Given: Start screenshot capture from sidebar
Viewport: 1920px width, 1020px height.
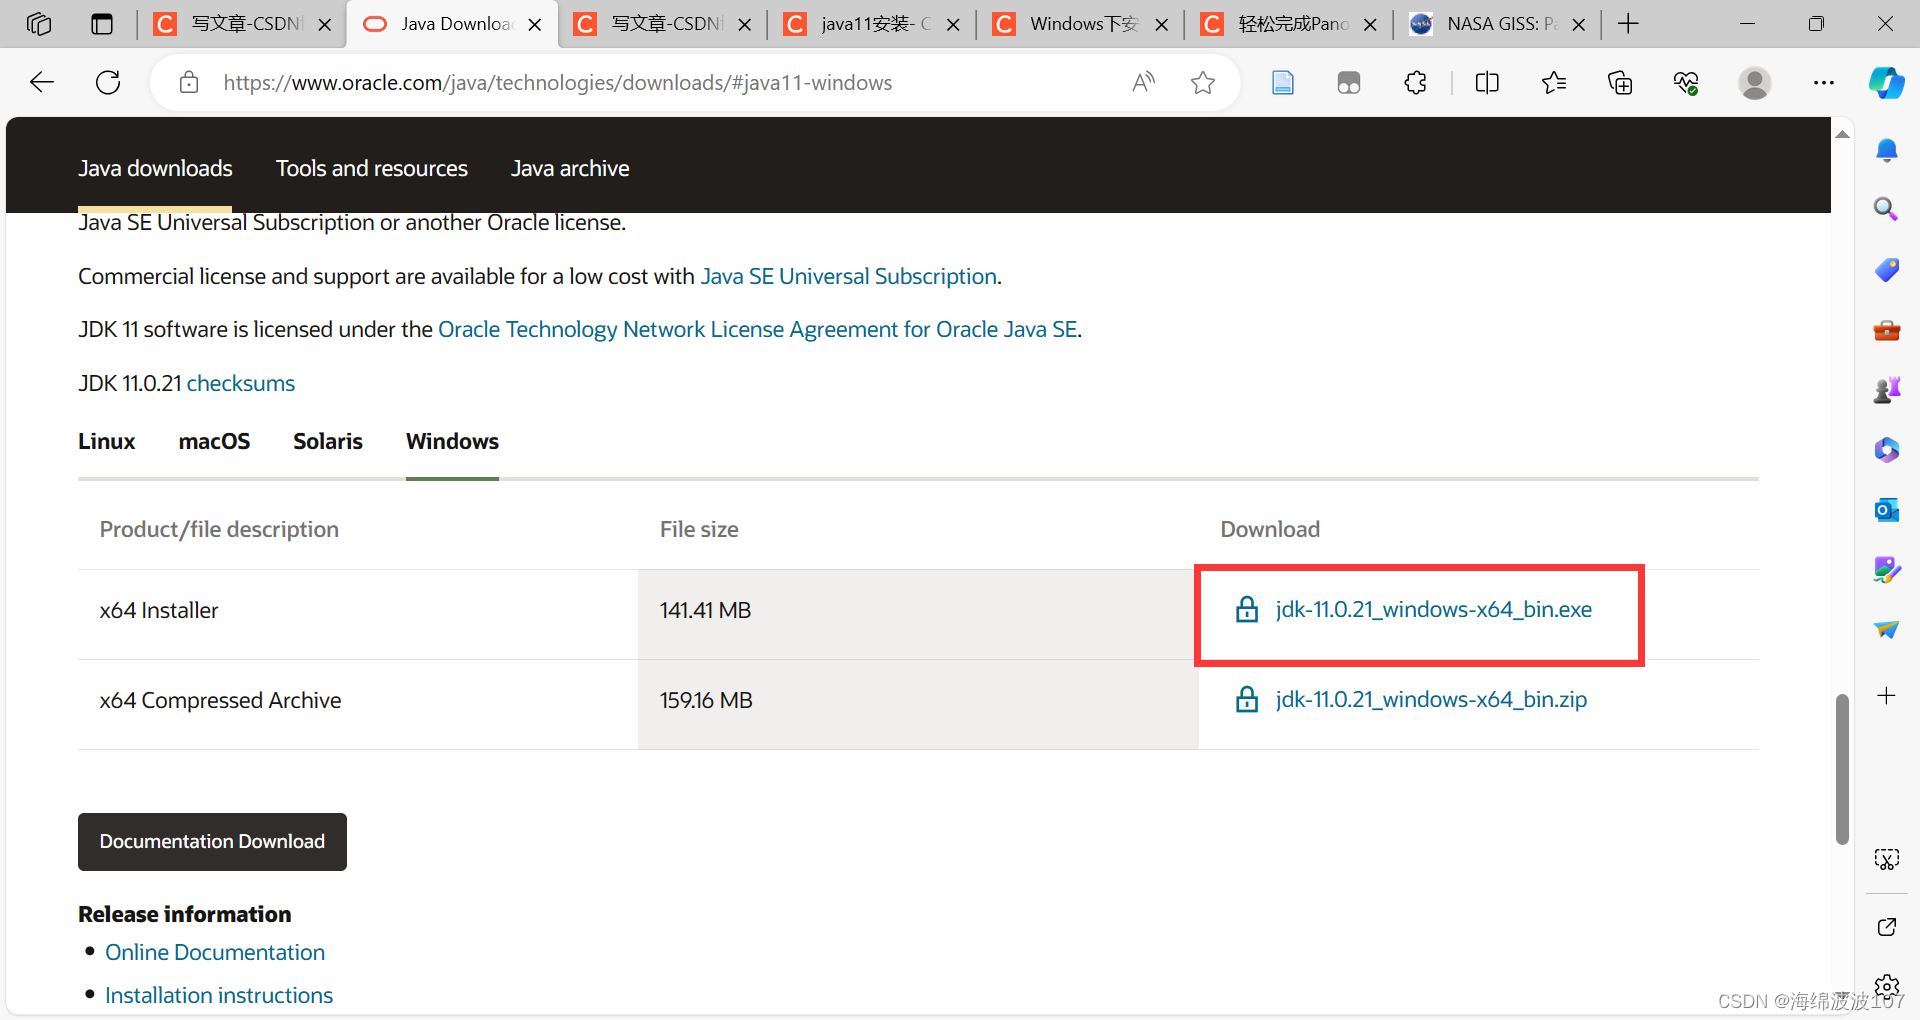Looking at the screenshot, I should (1887, 860).
